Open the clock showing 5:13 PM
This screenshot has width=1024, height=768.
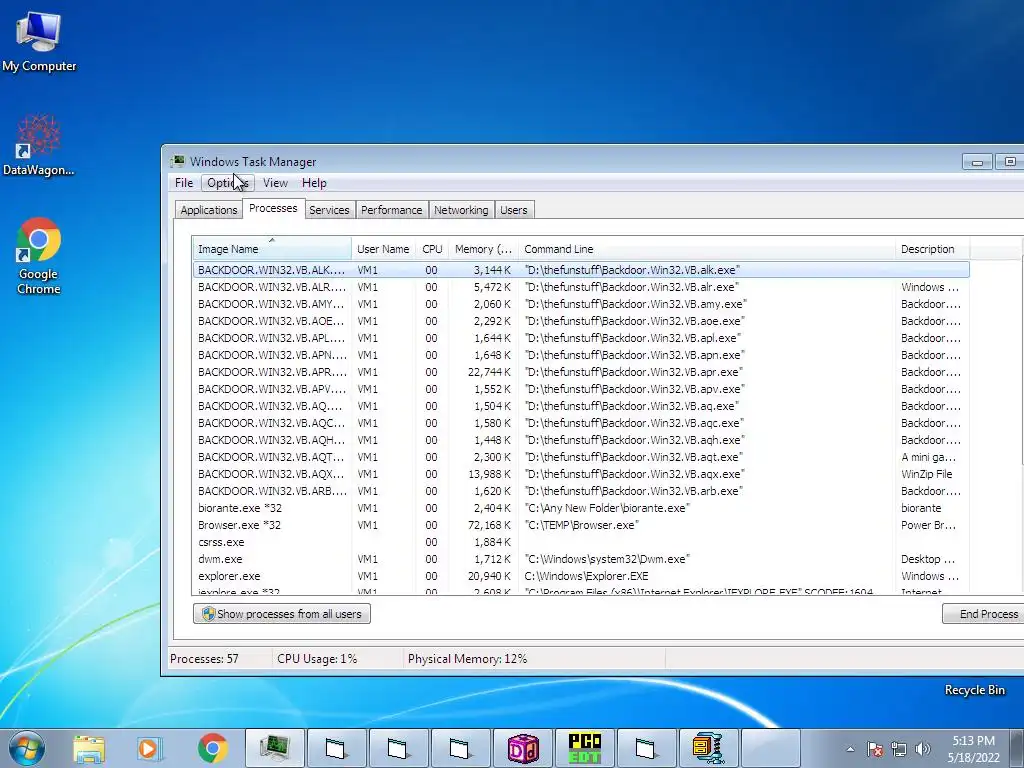[x=974, y=749]
